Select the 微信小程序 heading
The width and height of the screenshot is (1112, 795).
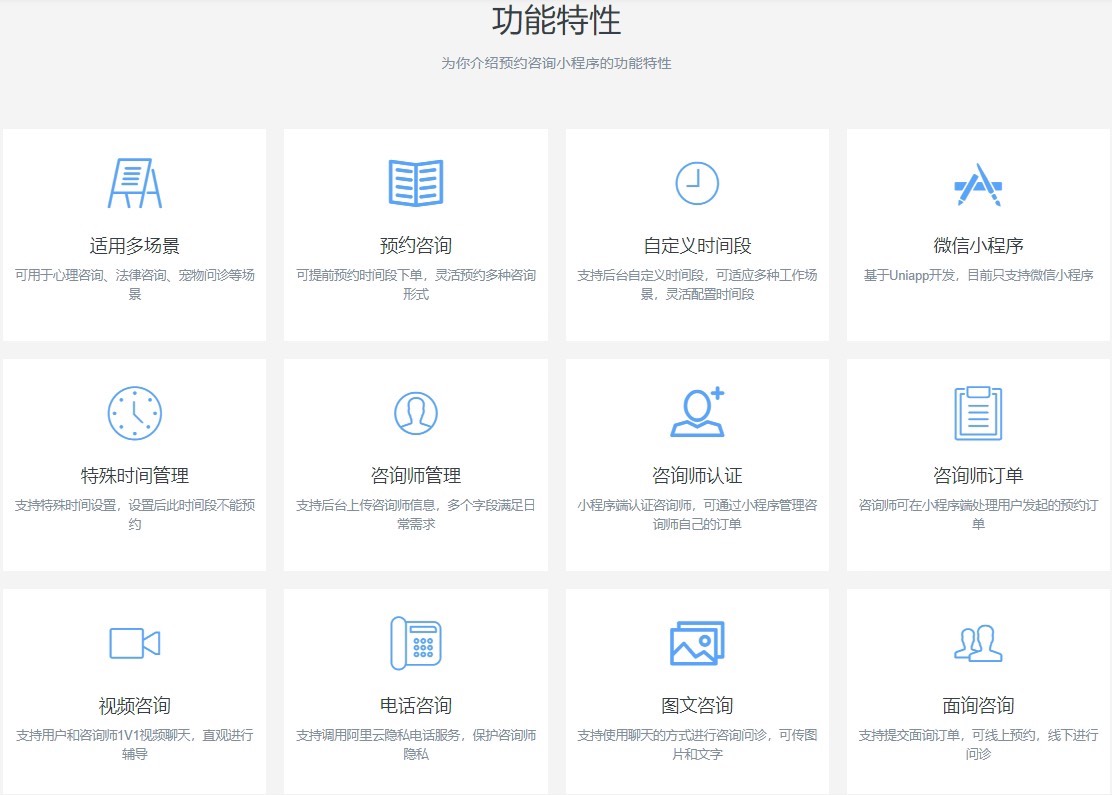(978, 245)
